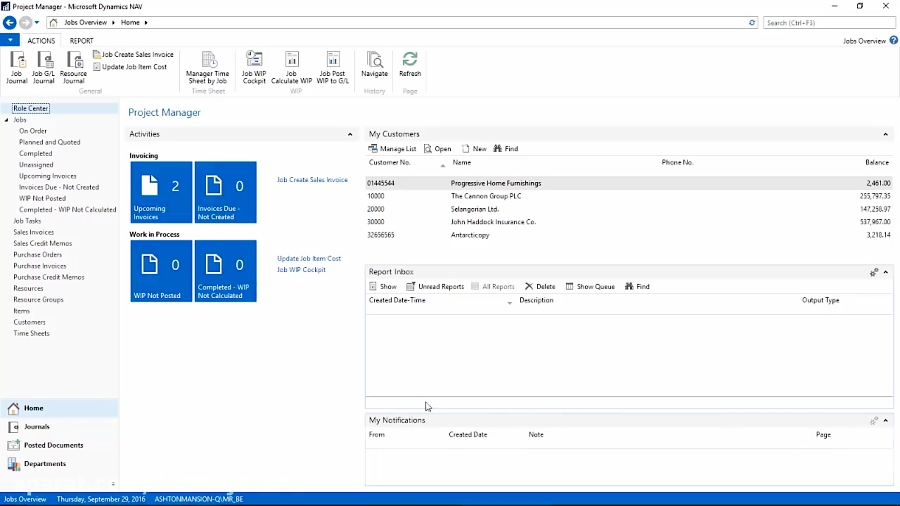Switch to the ACTIONS tab

pyautogui.click(x=41, y=41)
